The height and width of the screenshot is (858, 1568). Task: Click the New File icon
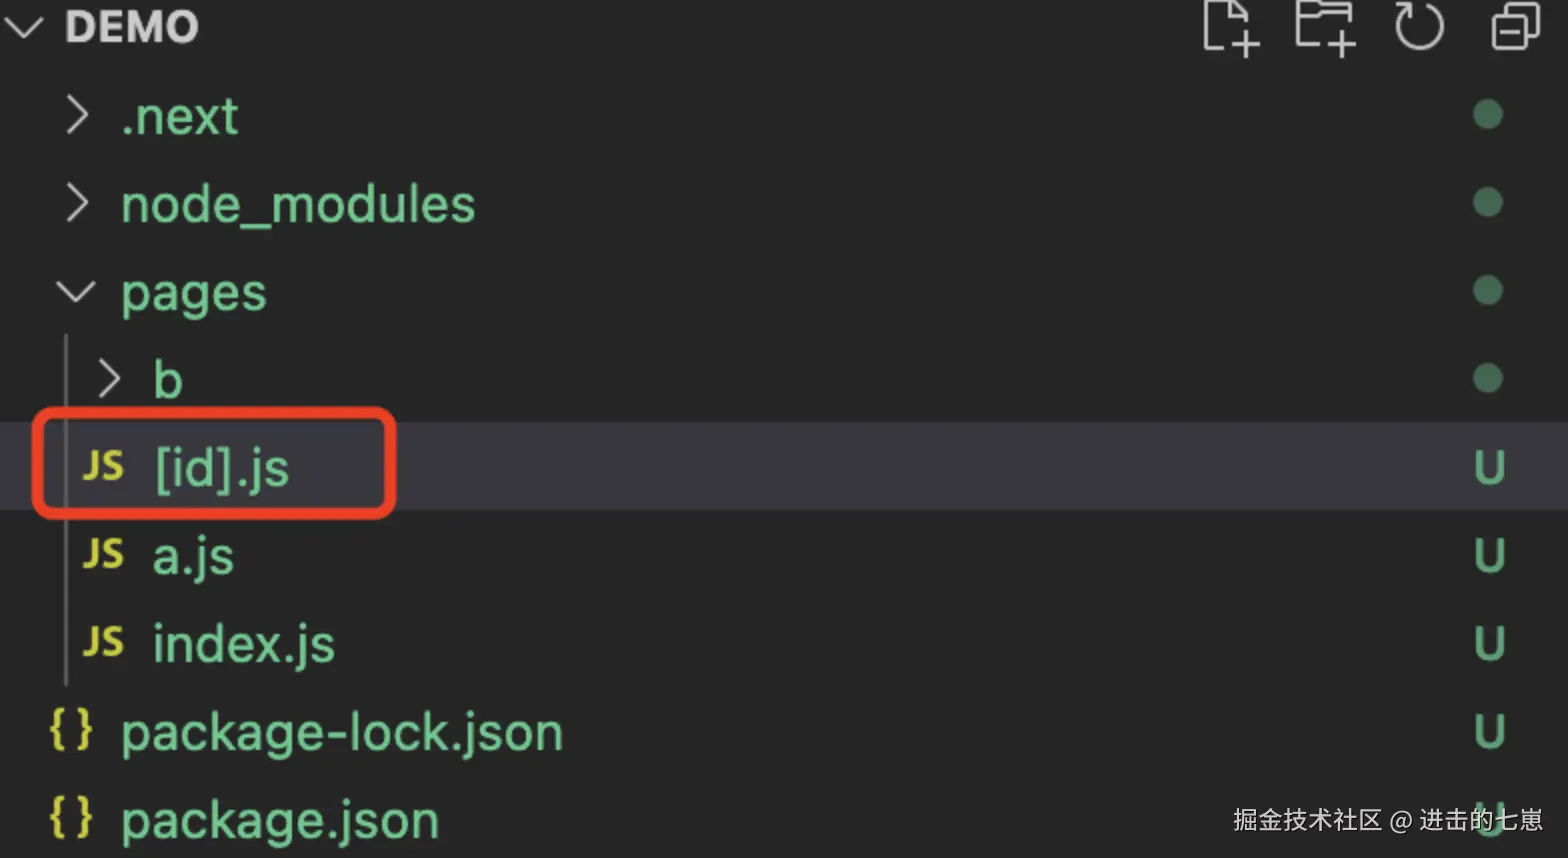point(1229,27)
